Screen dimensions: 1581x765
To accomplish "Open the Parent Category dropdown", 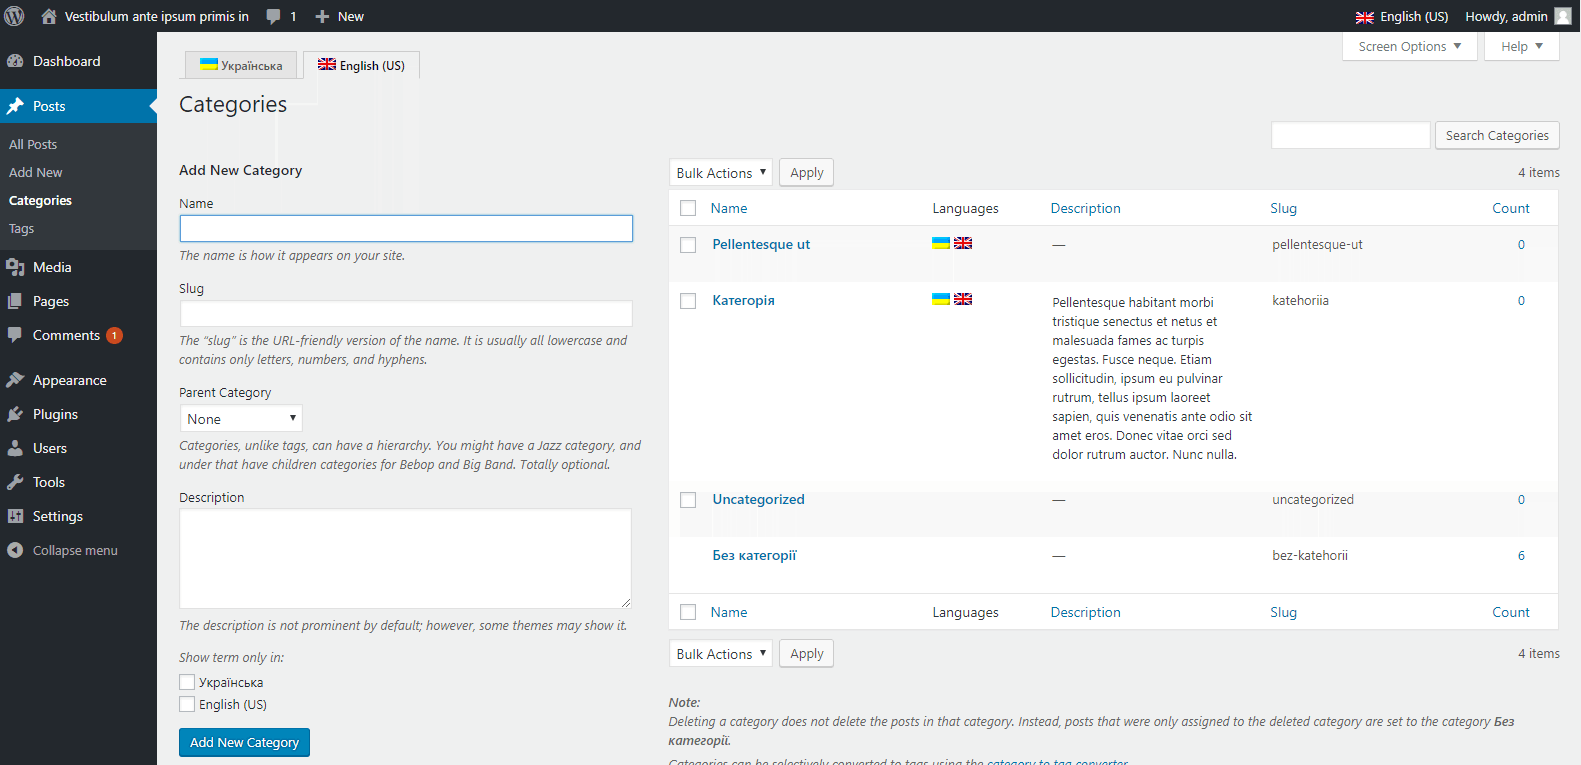I will [241, 419].
